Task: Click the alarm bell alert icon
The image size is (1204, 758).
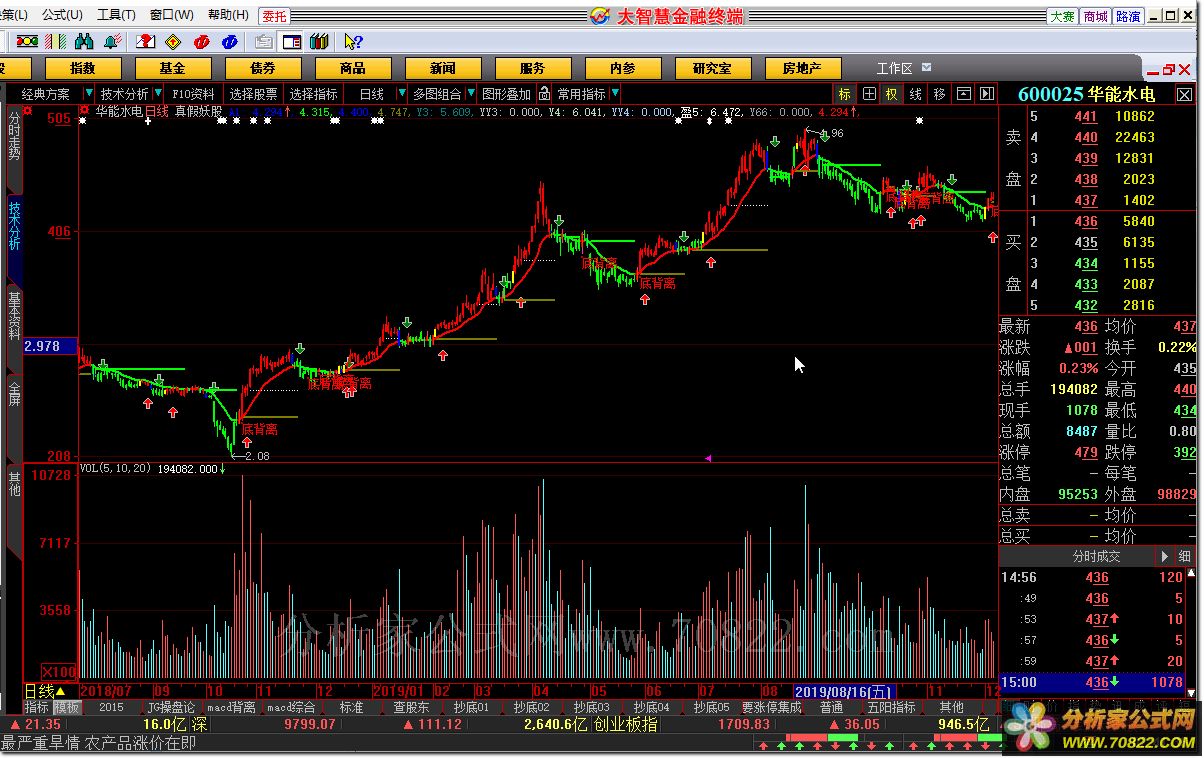Action: click(x=113, y=41)
